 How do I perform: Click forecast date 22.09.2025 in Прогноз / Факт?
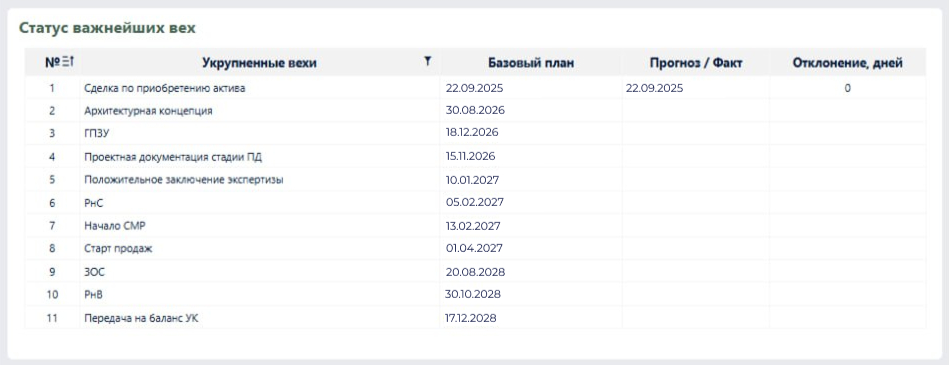654,88
